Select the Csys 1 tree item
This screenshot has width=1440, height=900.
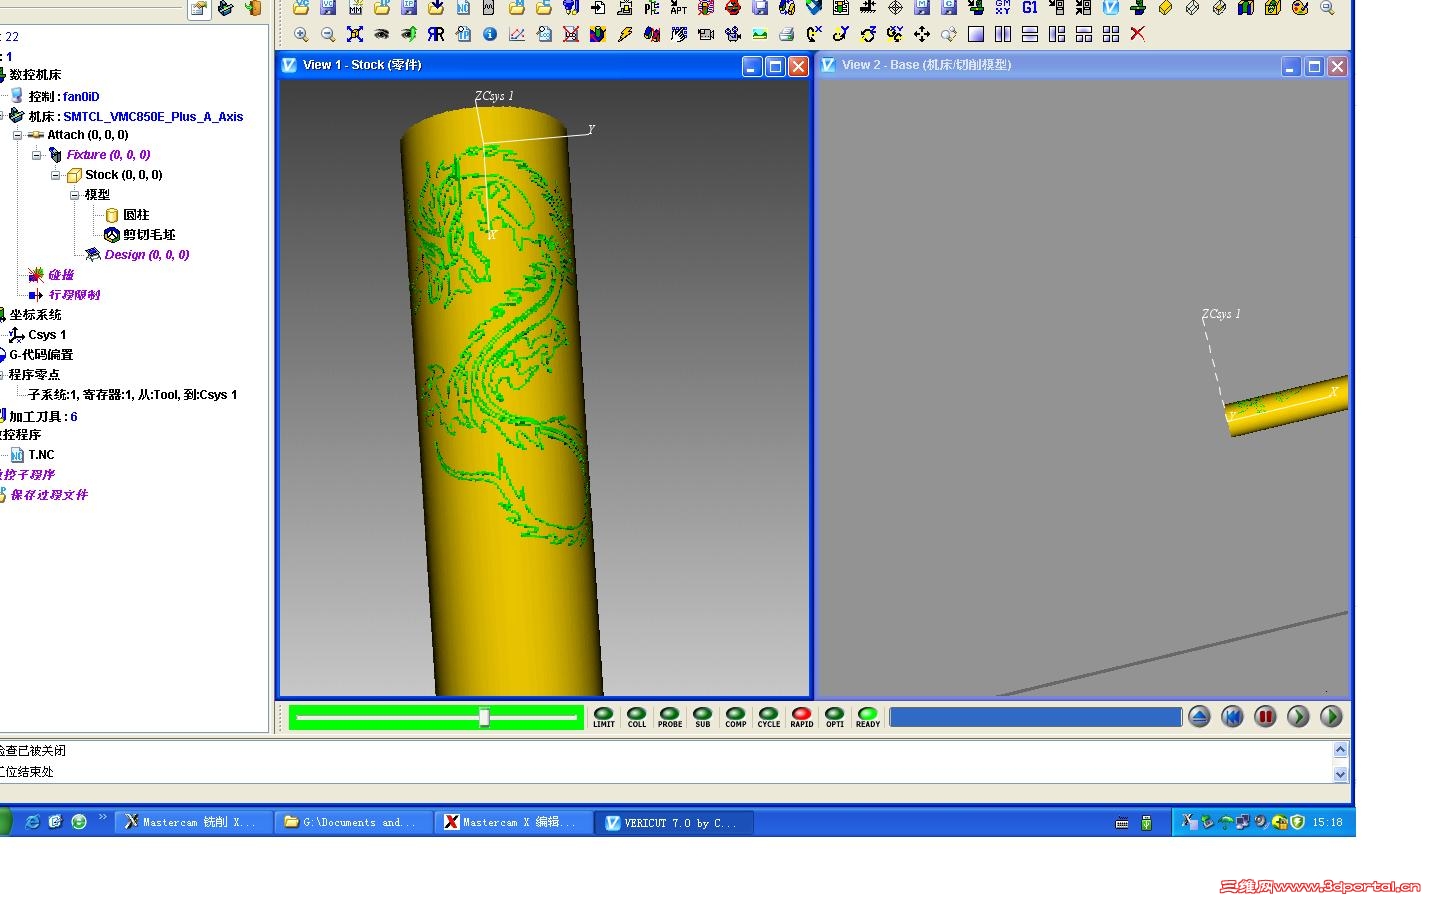[47, 335]
